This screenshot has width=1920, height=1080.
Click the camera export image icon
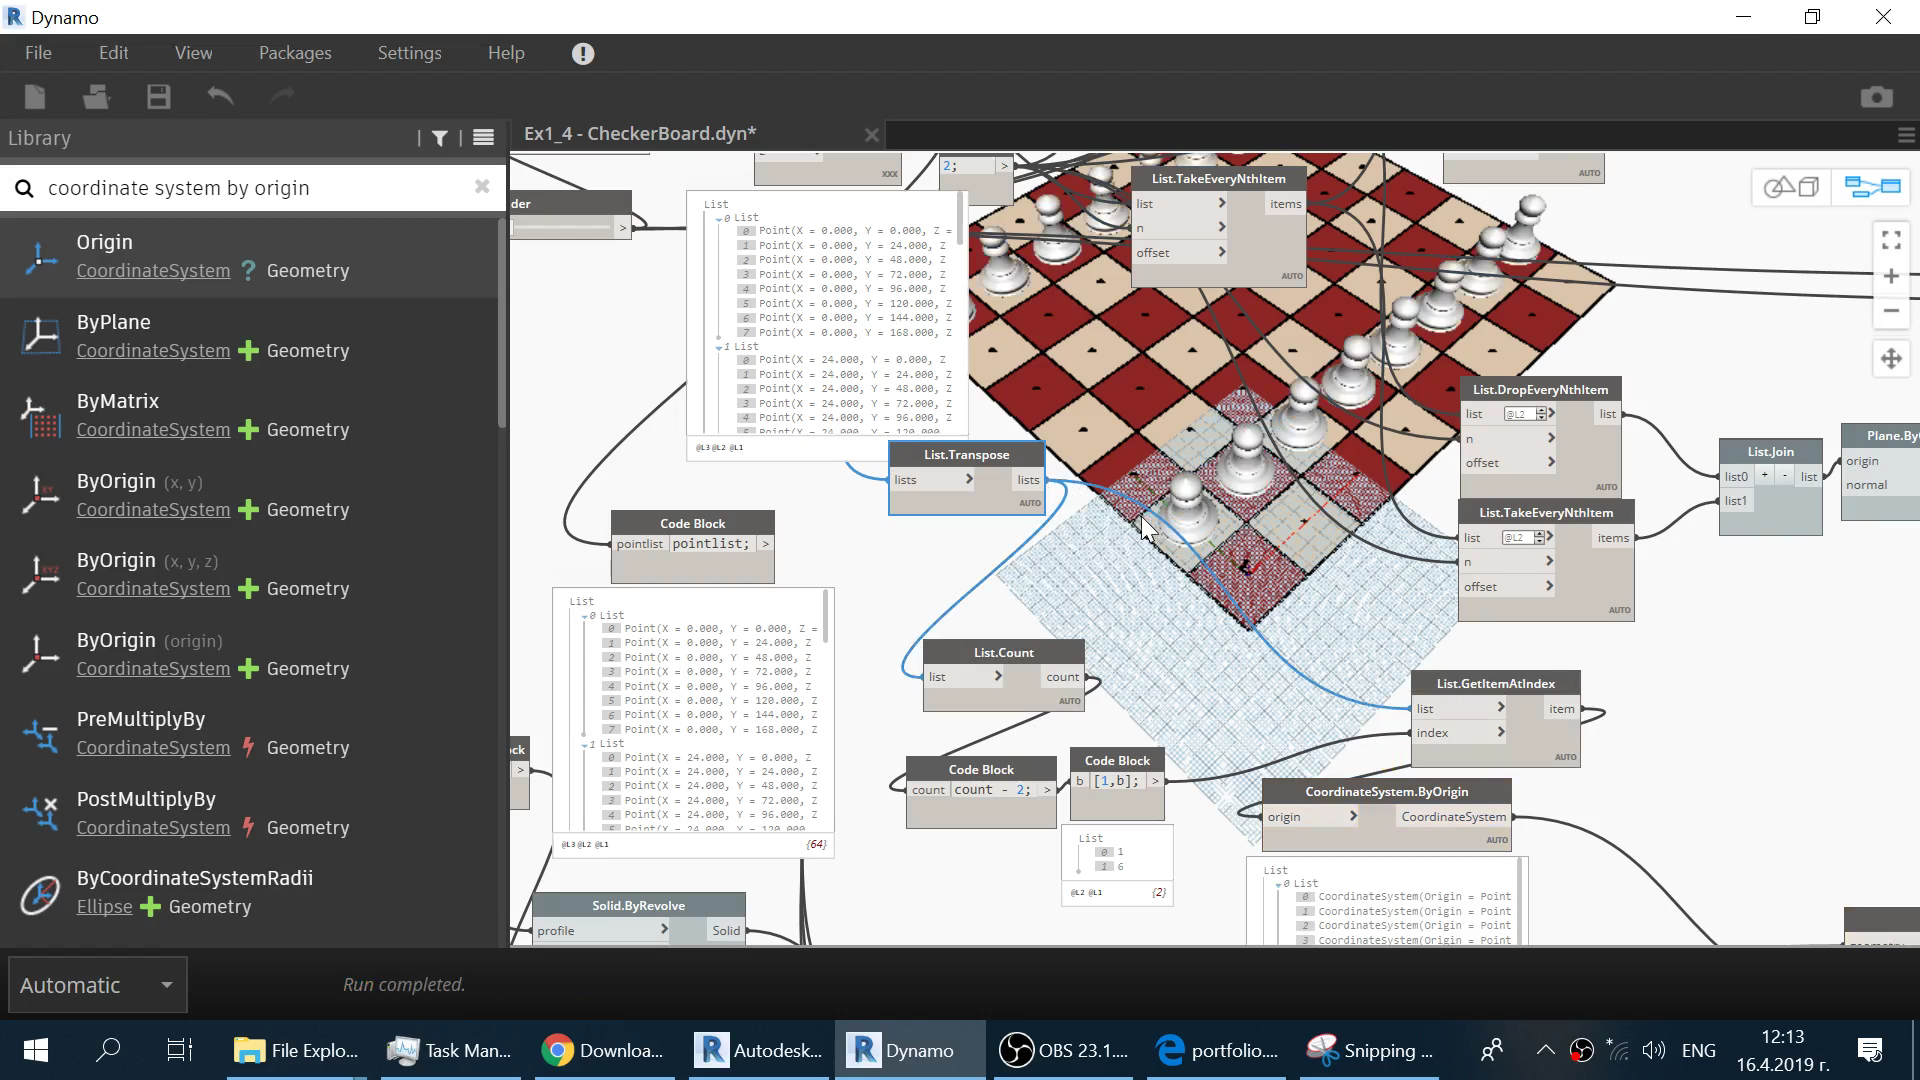pos(1876,96)
